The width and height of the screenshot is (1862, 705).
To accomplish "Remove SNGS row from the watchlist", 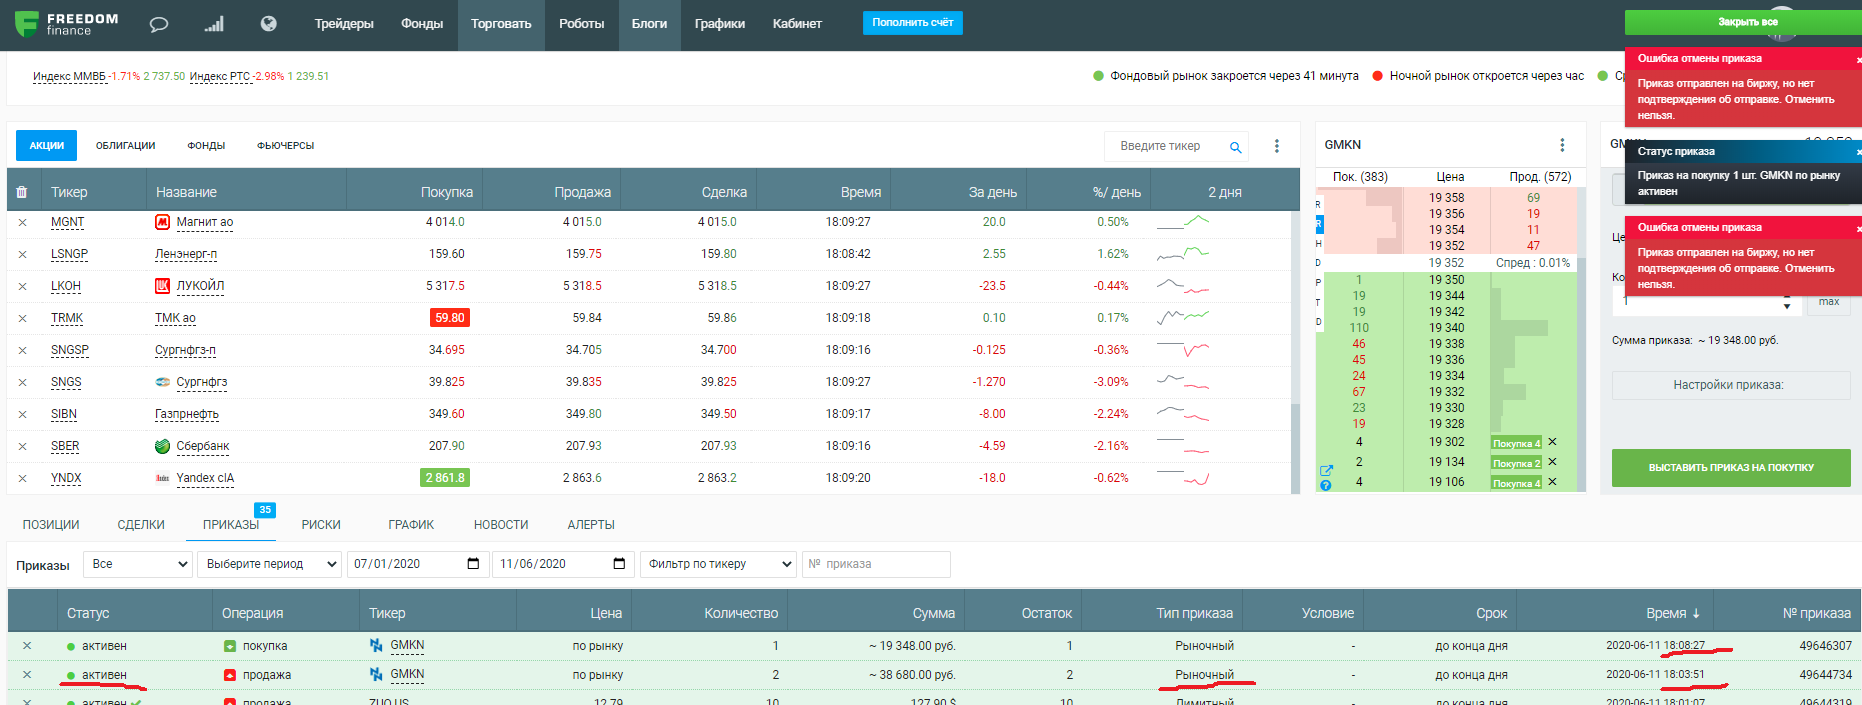I will pyautogui.click(x=22, y=383).
